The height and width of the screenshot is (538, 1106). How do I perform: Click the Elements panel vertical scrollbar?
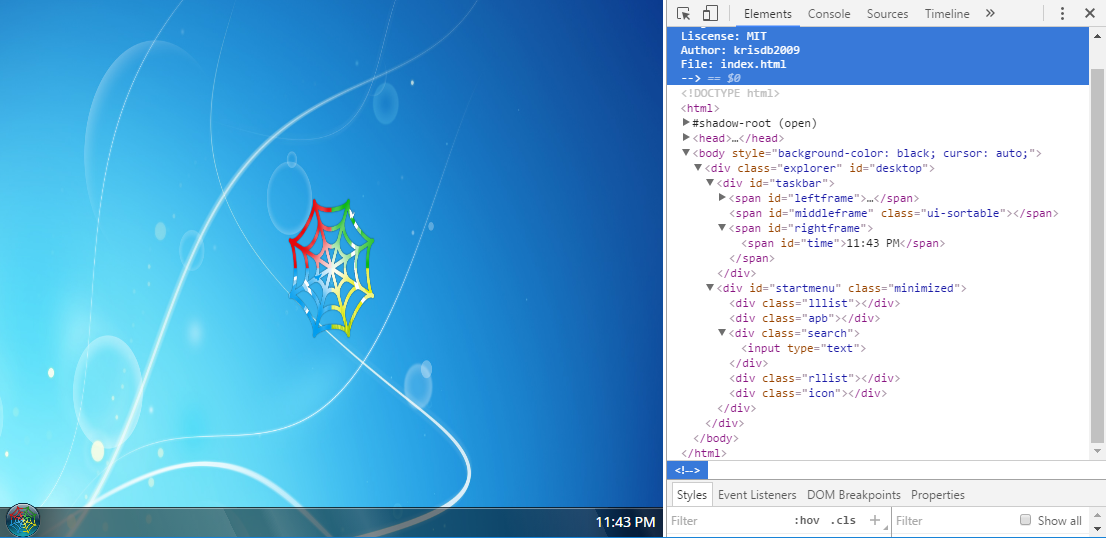pyautogui.click(x=1097, y=254)
